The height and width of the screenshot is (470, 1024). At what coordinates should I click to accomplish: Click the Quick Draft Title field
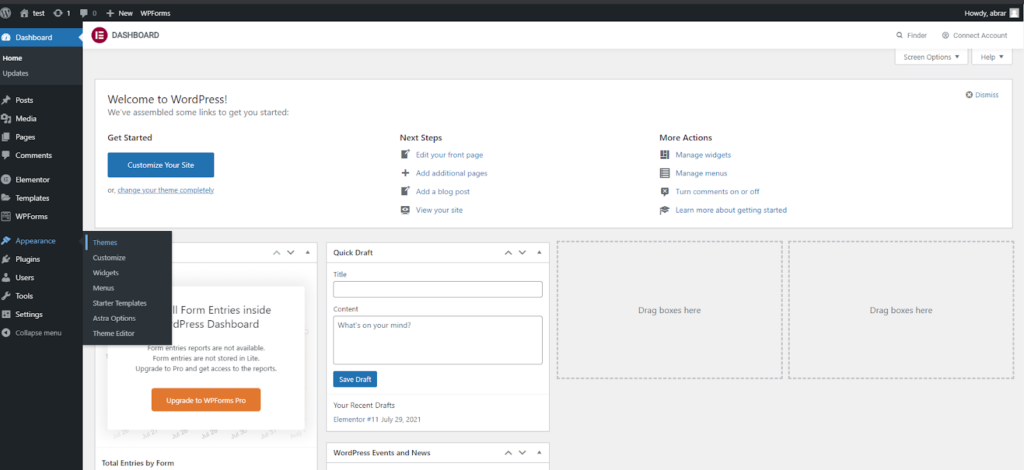tap(437, 289)
